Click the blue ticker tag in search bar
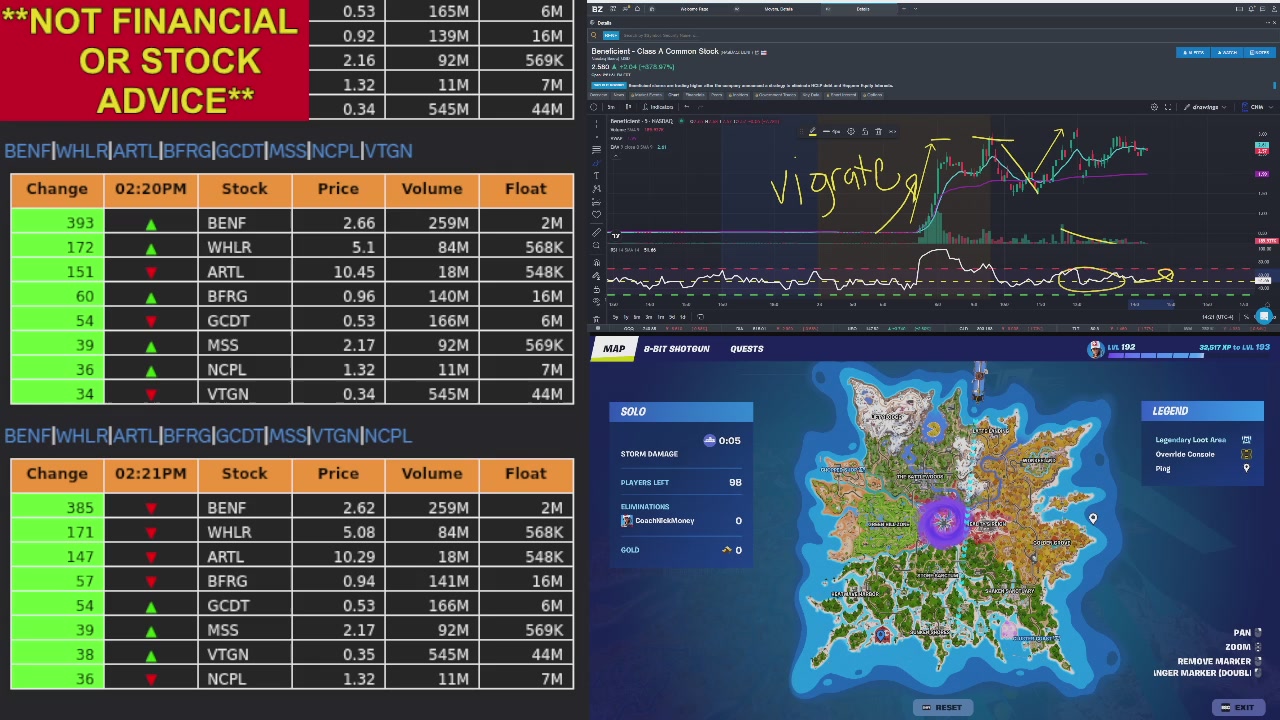The width and height of the screenshot is (1280, 720). pos(609,35)
